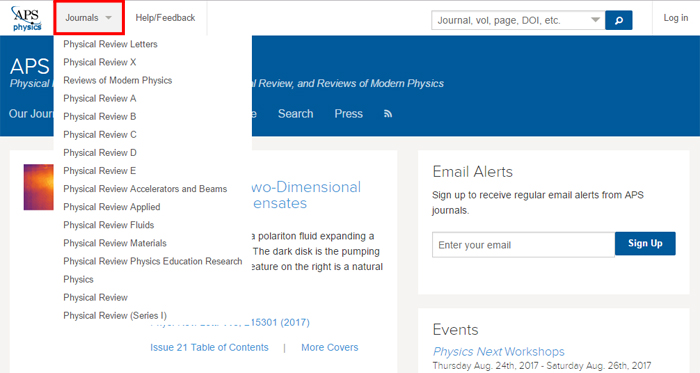Click the Log in link

[675, 18]
